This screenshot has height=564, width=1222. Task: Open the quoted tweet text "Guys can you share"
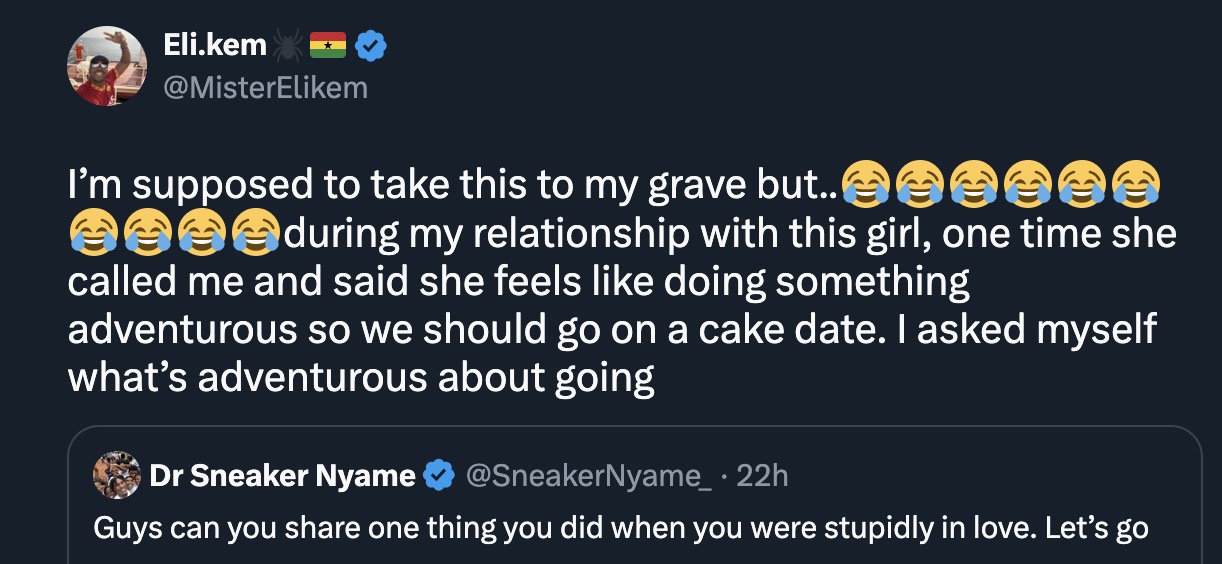pyautogui.click(x=620, y=526)
